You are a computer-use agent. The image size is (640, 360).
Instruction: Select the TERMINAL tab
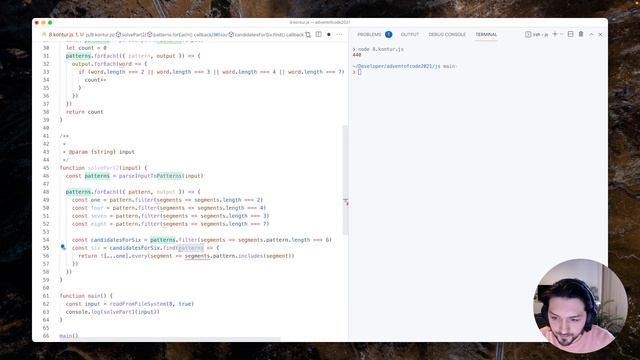[486, 35]
